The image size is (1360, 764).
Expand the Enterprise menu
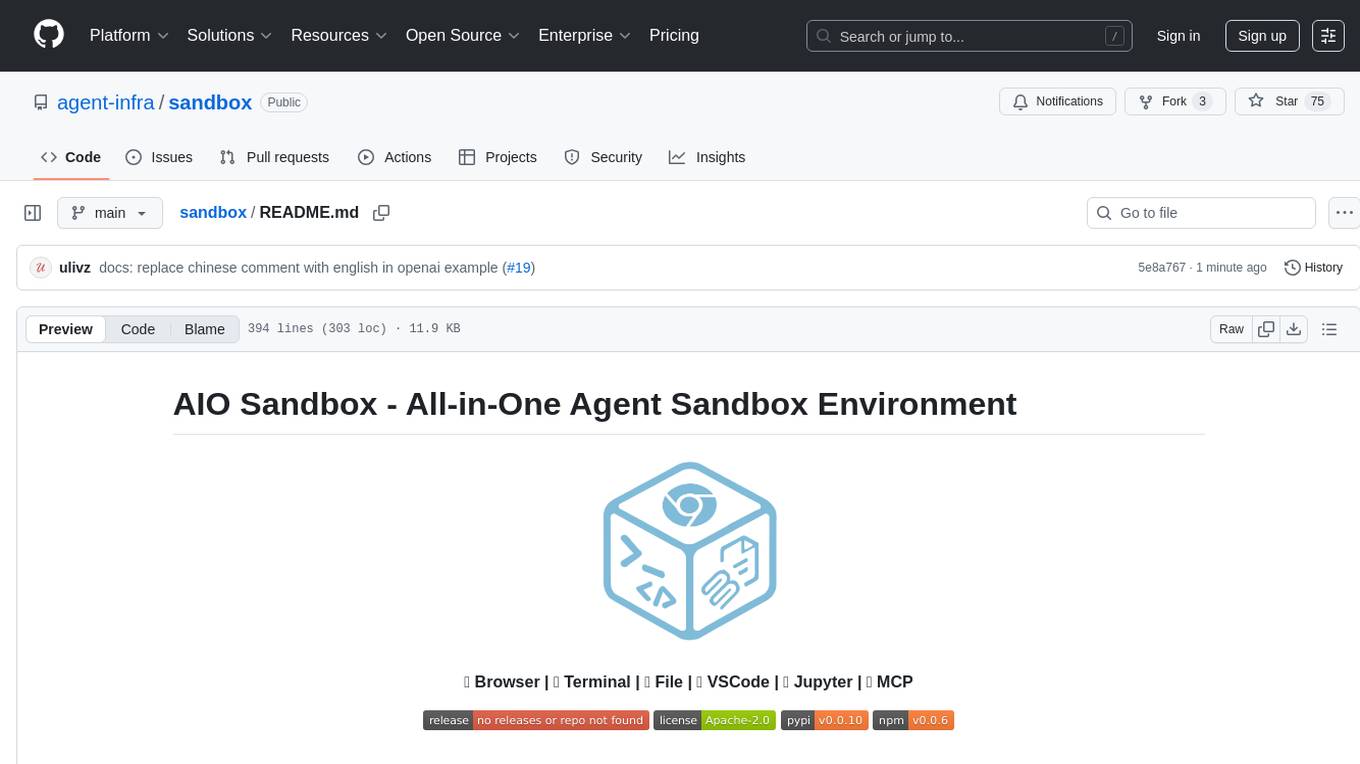tap(584, 35)
